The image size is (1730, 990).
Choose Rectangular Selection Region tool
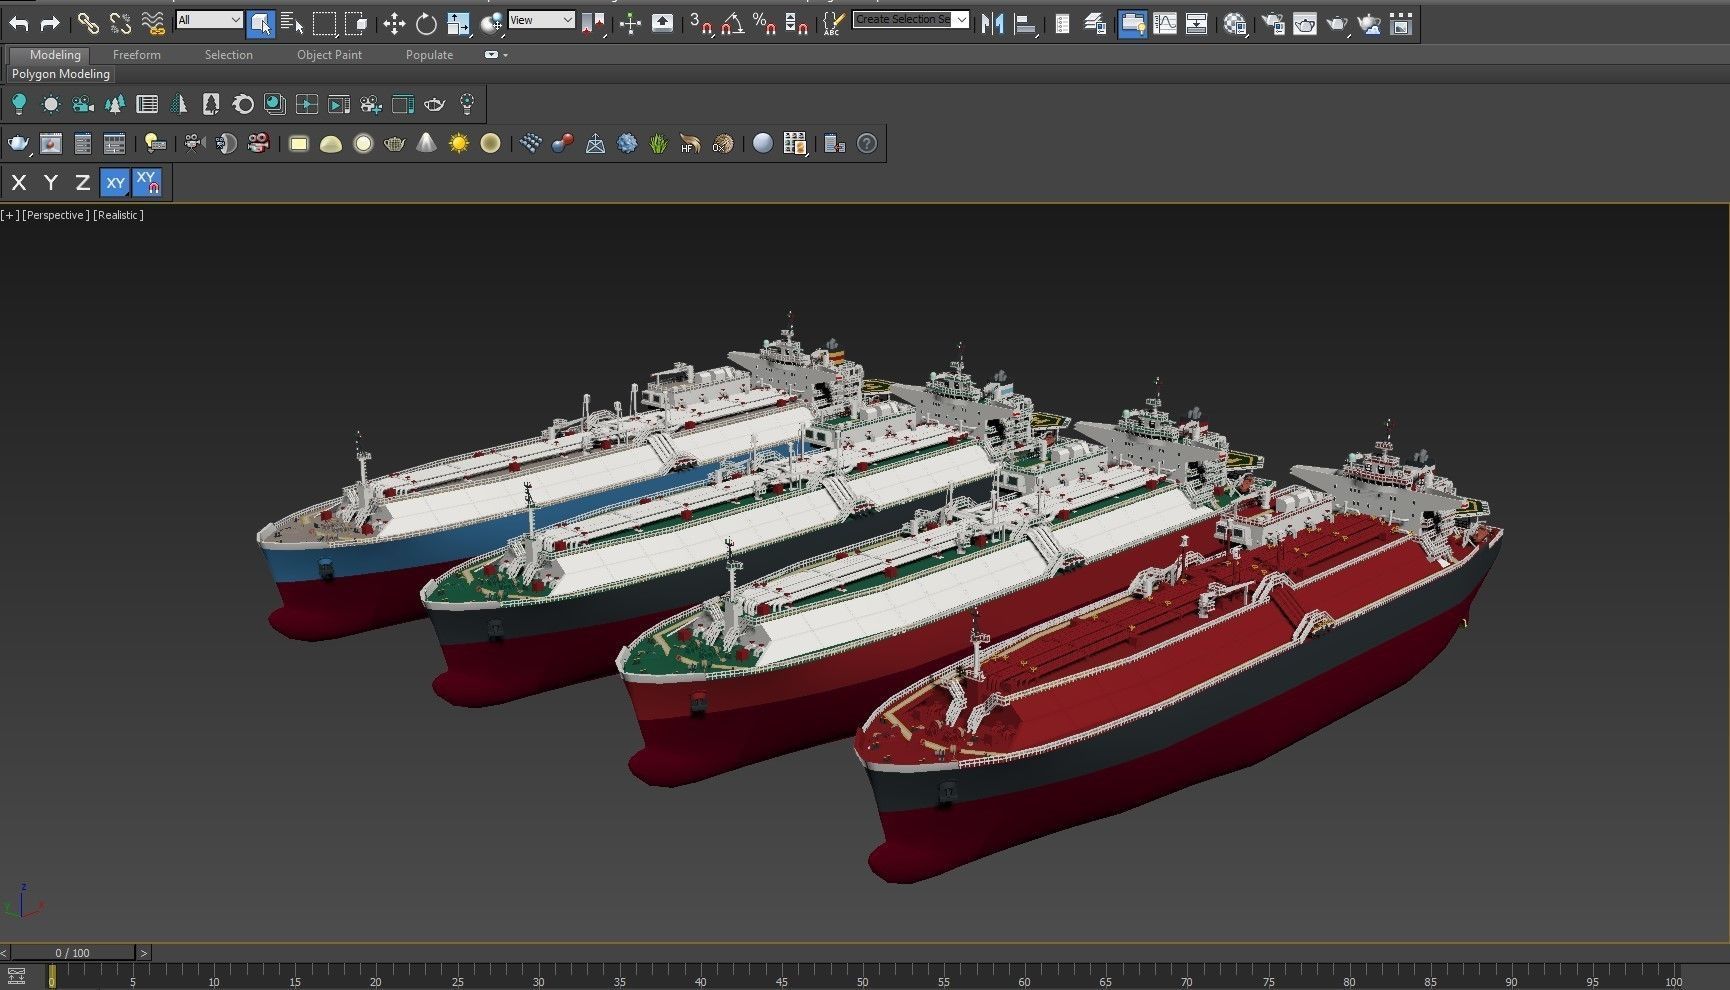coord(324,24)
